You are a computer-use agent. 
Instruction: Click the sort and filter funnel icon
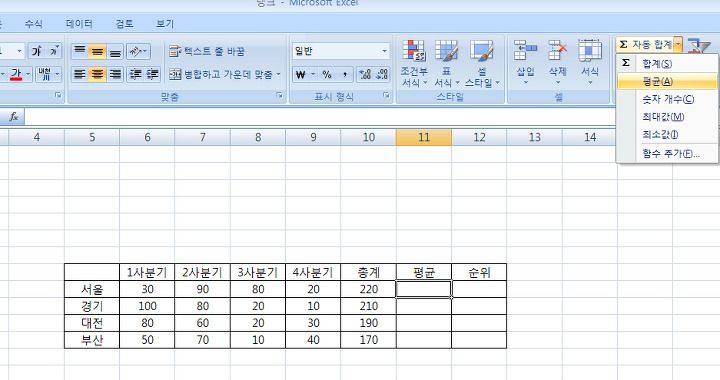pyautogui.click(x=699, y=46)
